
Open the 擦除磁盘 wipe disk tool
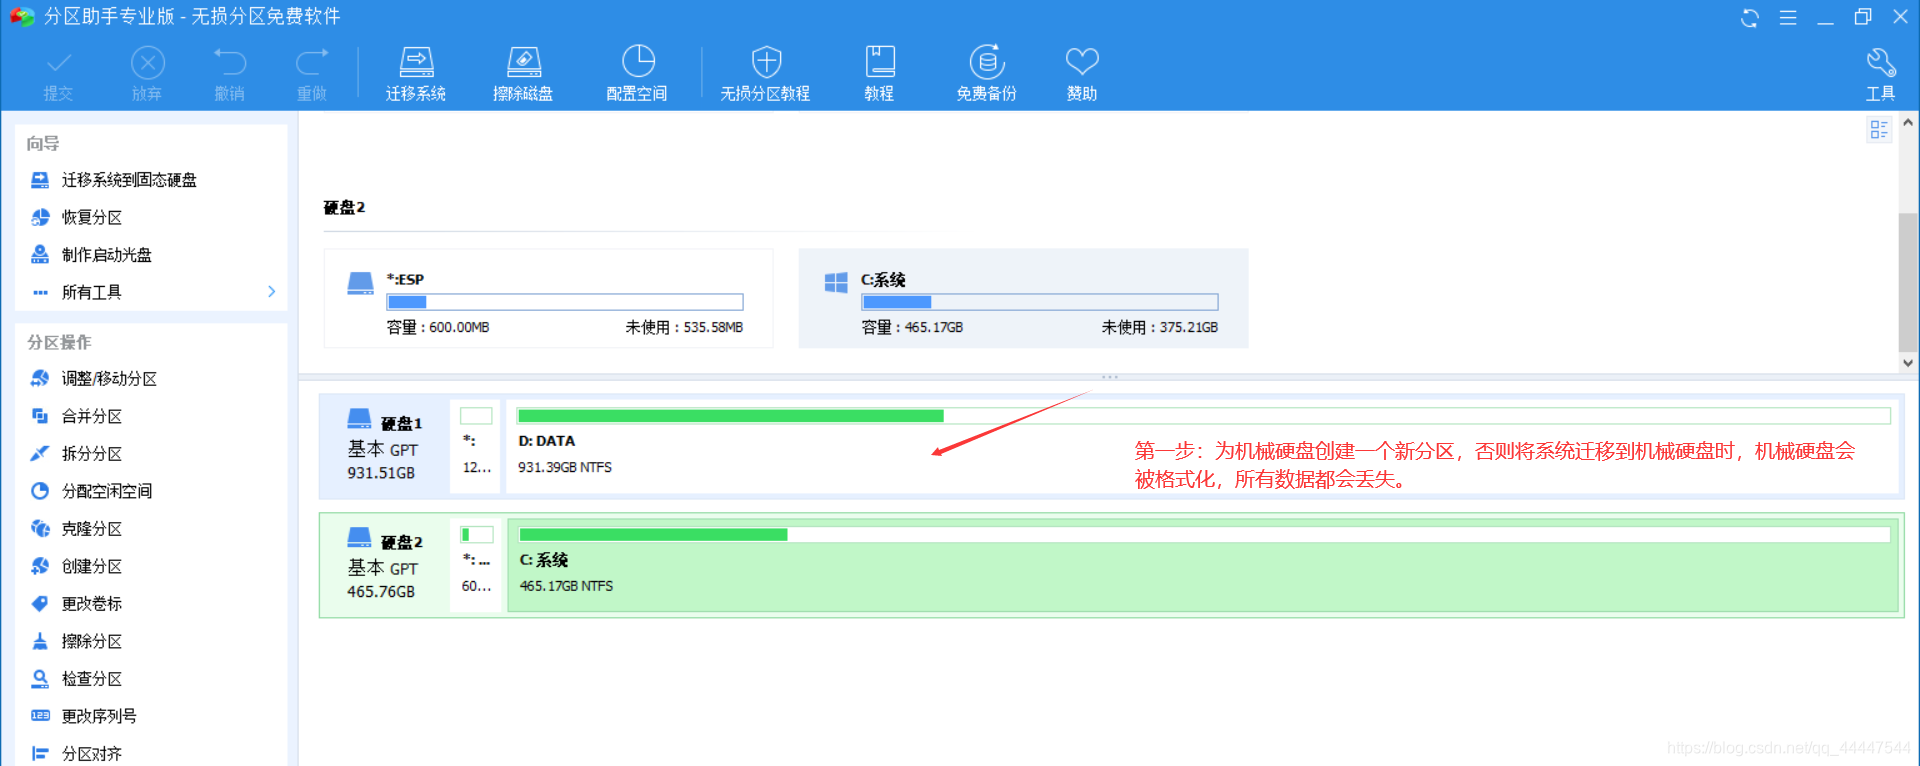tap(523, 73)
